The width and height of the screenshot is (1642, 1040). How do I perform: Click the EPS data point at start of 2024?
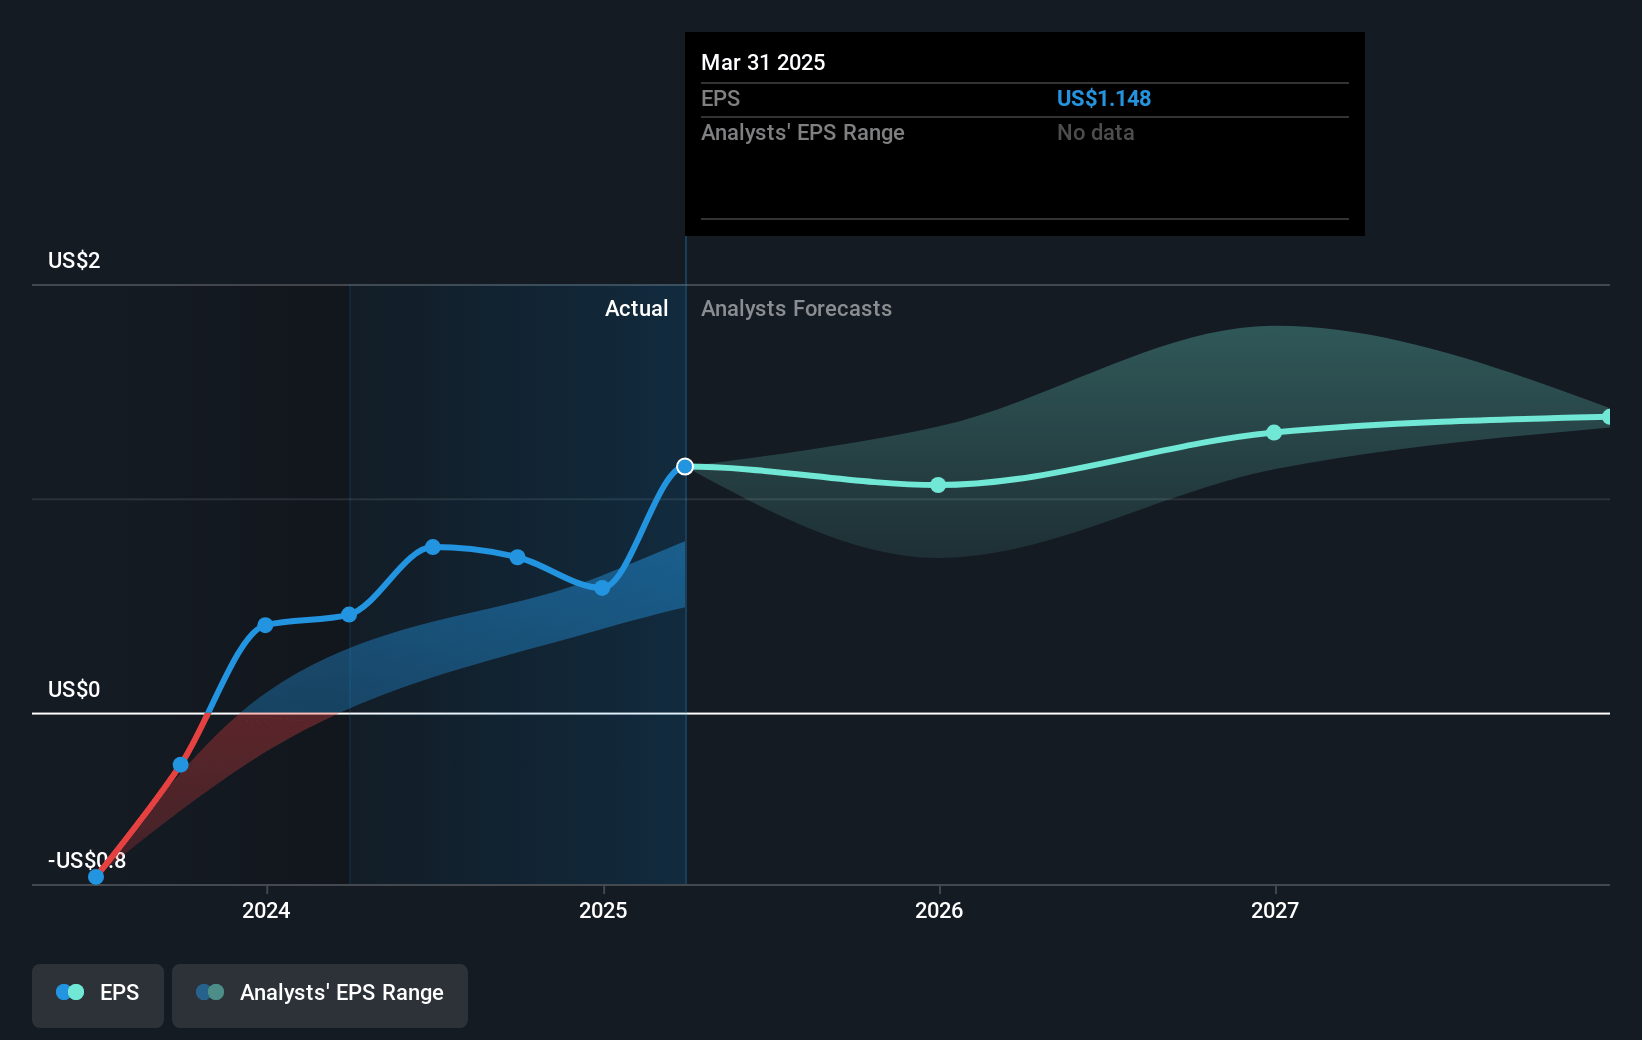tap(265, 625)
